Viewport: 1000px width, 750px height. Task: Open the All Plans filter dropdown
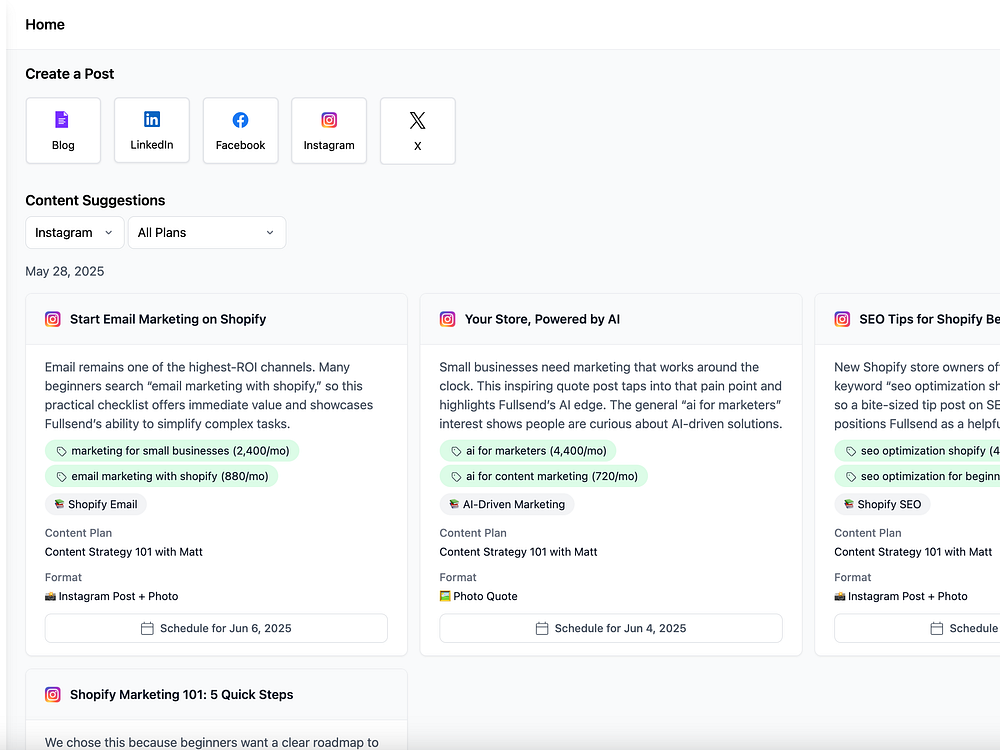pyautogui.click(x=207, y=233)
